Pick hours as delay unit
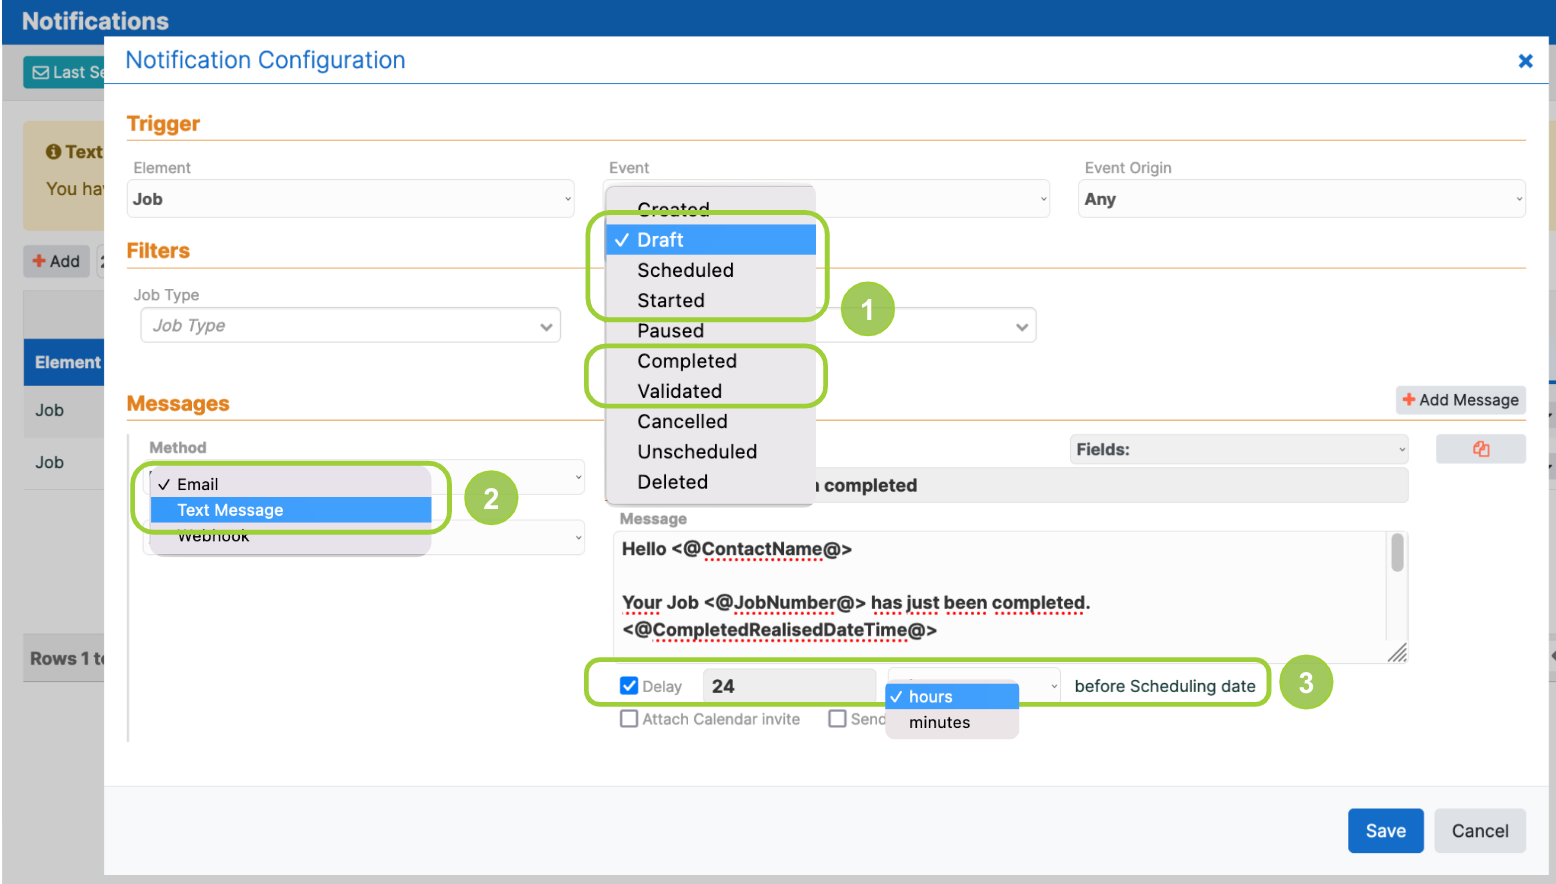Image resolution: width=1556 pixels, height=884 pixels. click(952, 696)
